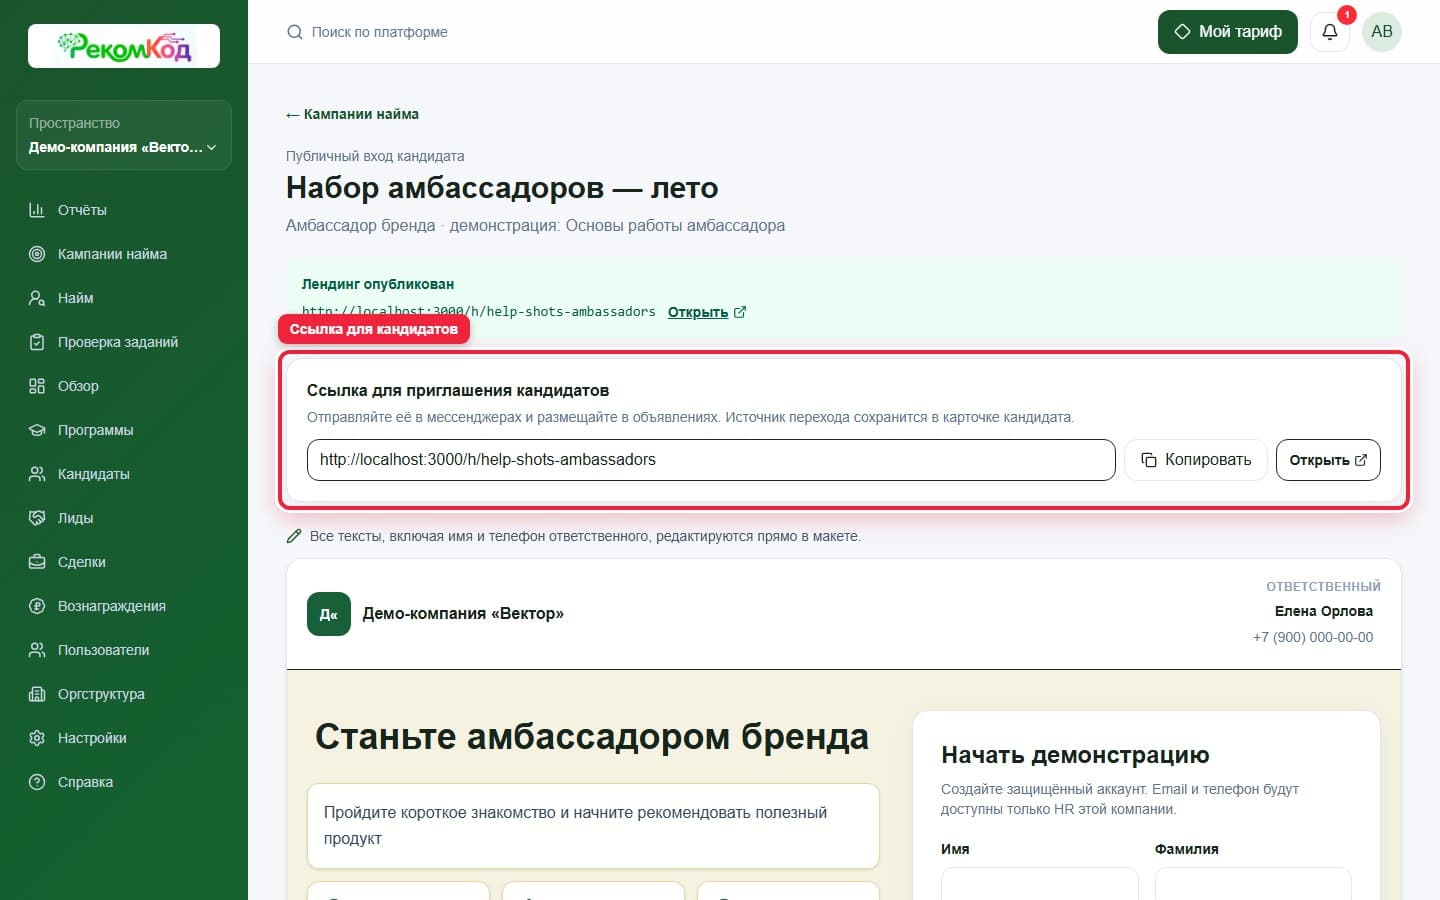Screen dimensions: 1440x900
Task: Click the Пользователи users icon
Action: pos(37,650)
